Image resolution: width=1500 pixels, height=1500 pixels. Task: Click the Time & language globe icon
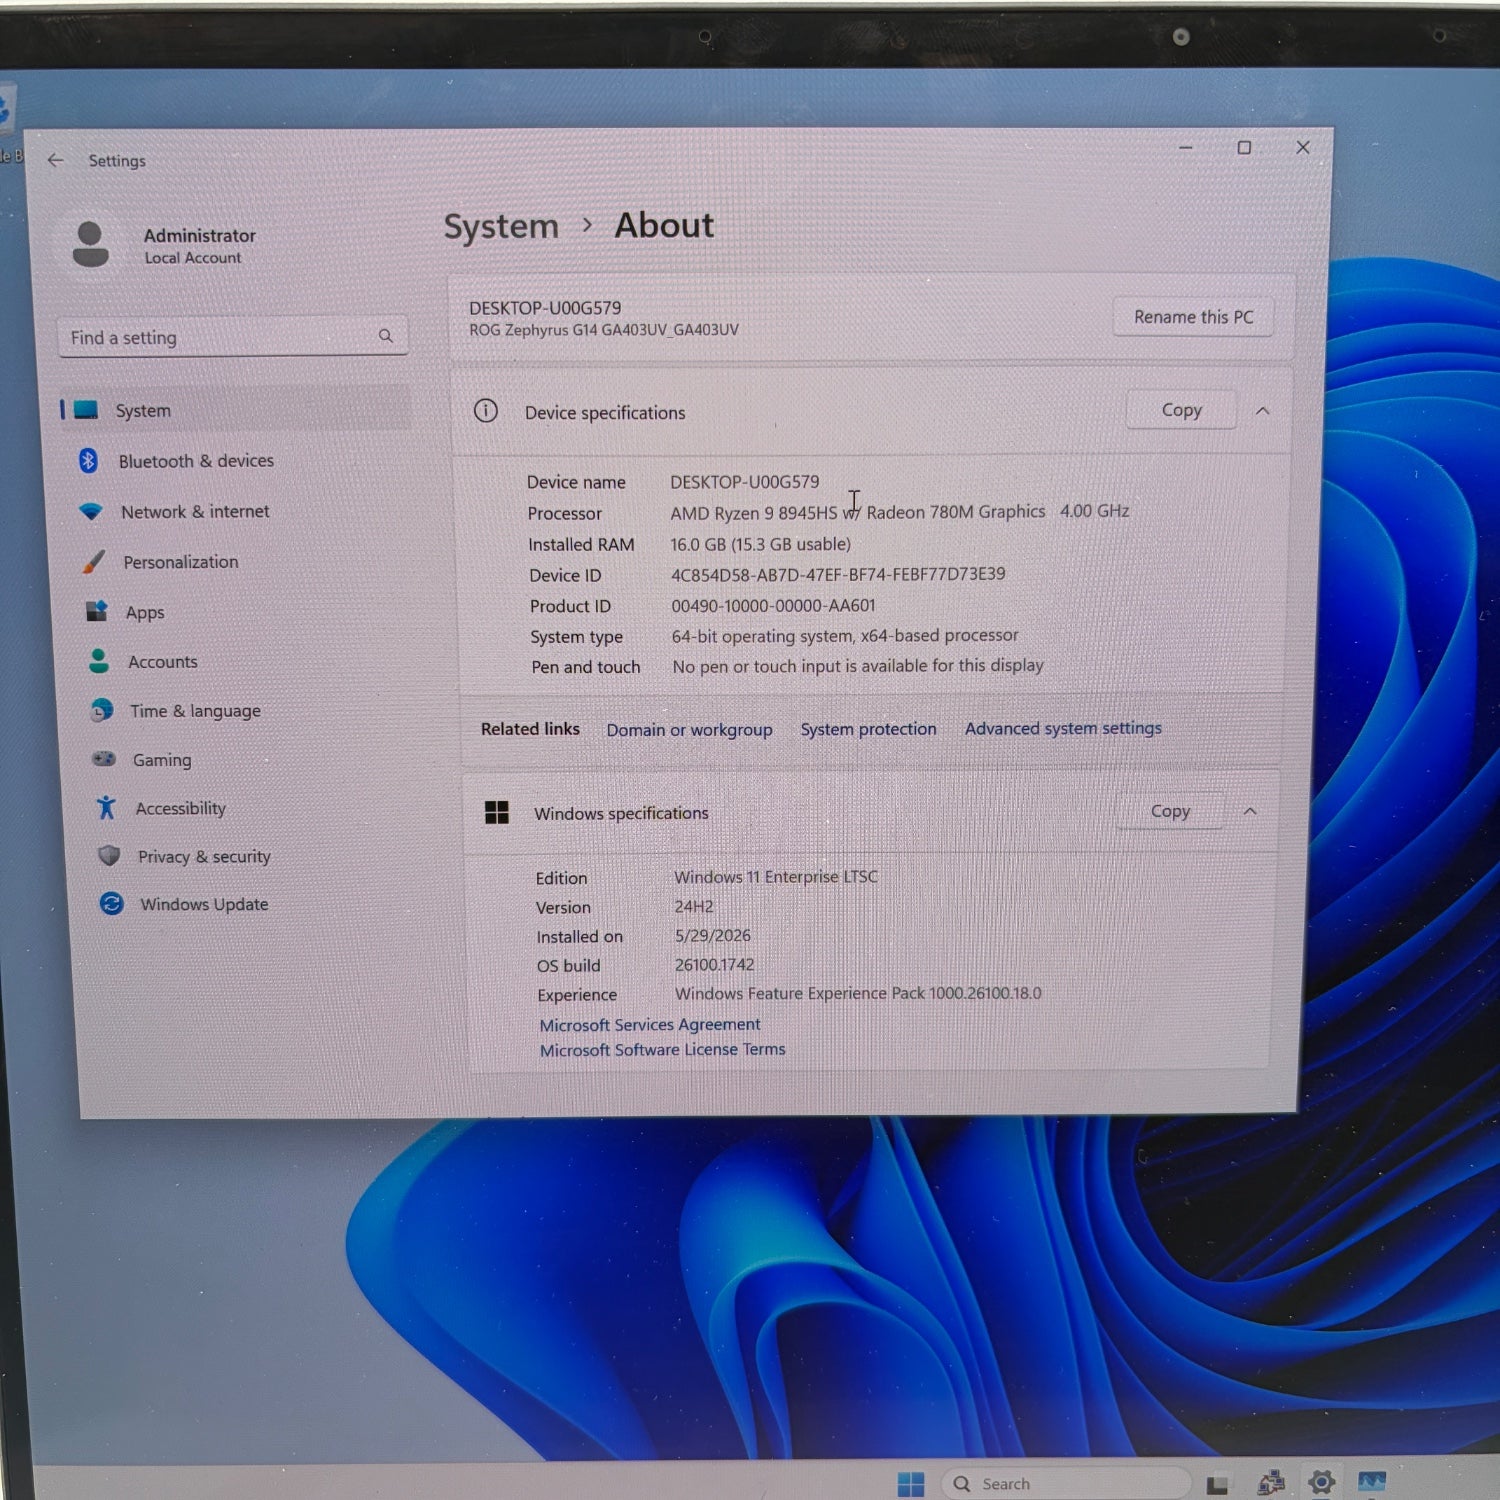102,710
